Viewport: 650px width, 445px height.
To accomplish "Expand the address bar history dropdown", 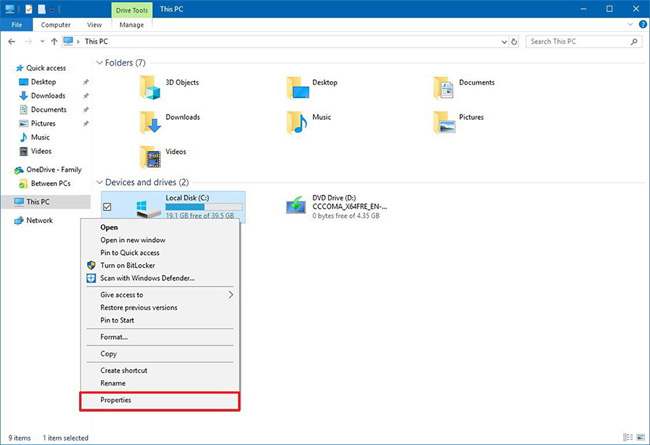I will click(x=504, y=42).
